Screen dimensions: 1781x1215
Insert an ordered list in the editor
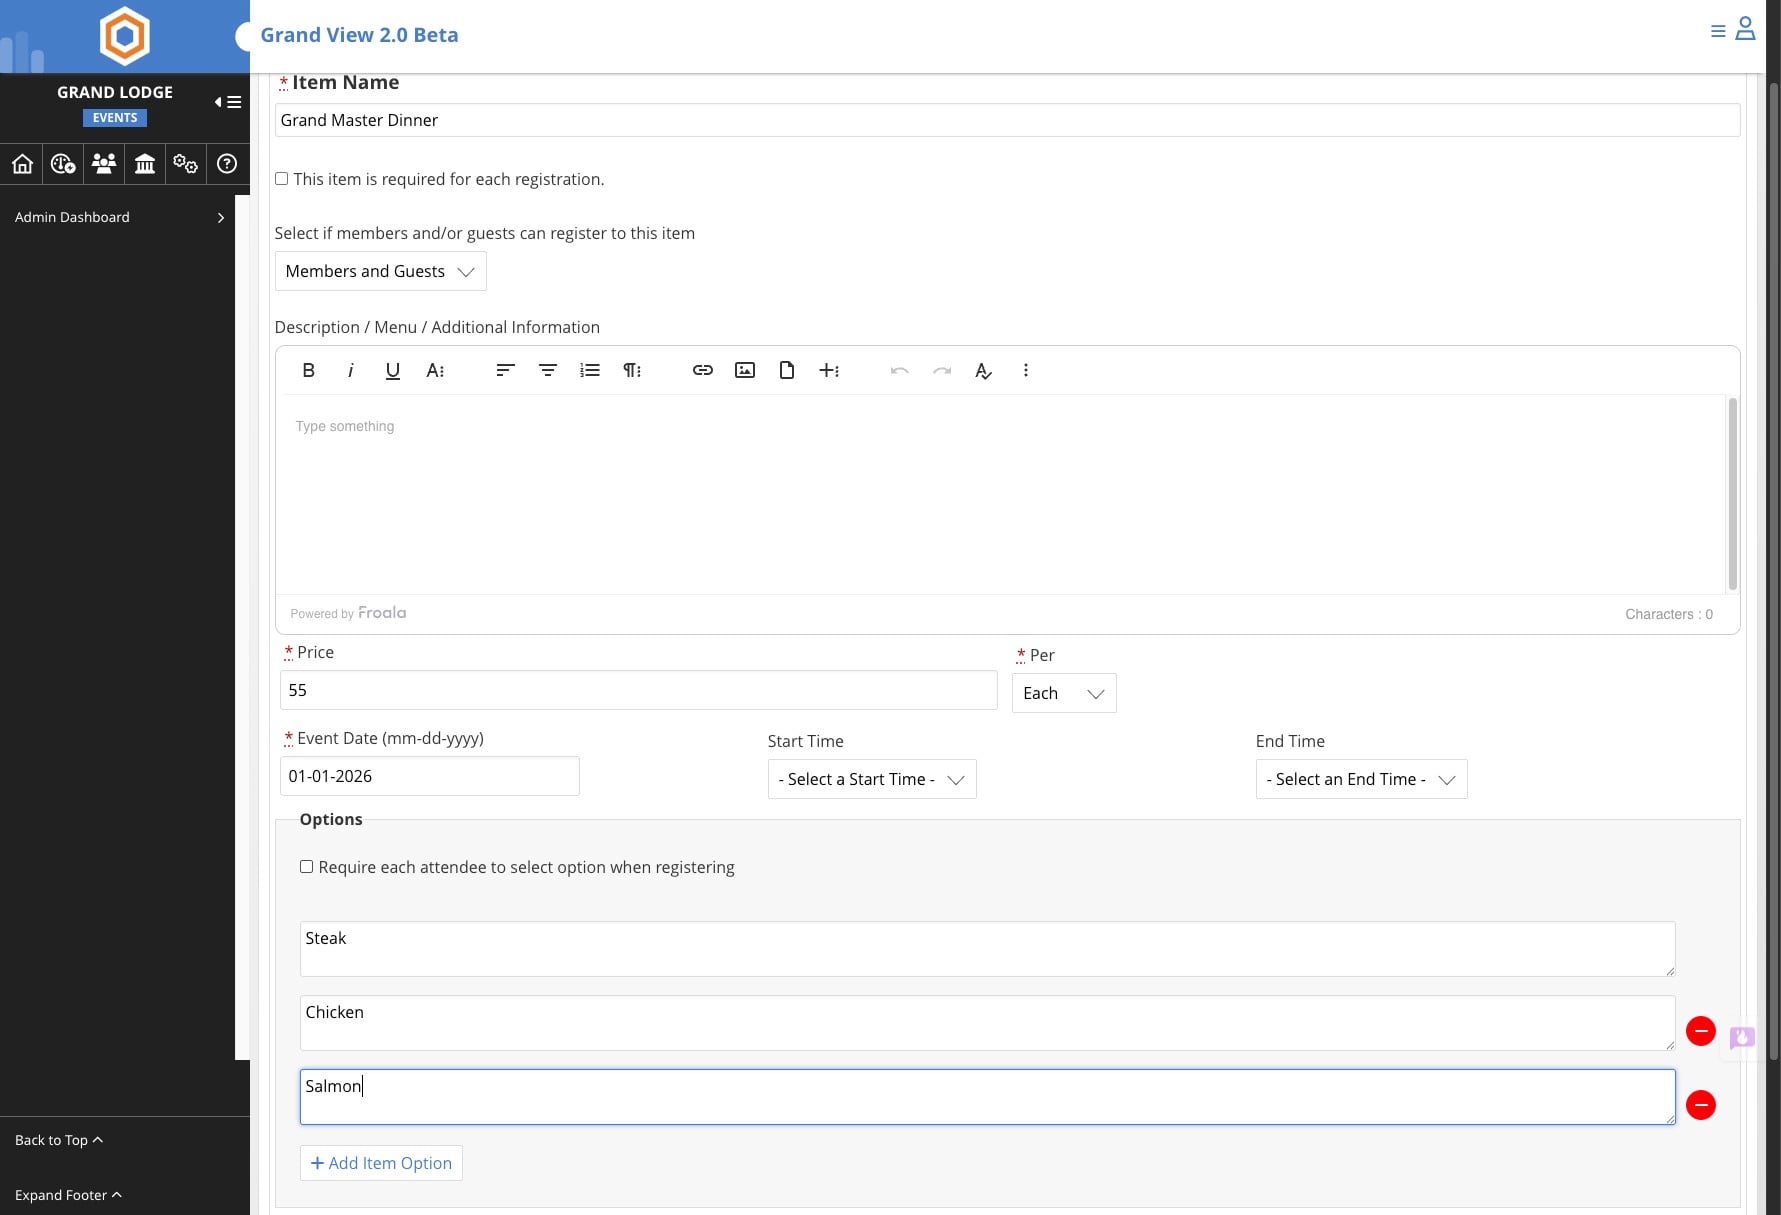[x=590, y=370]
